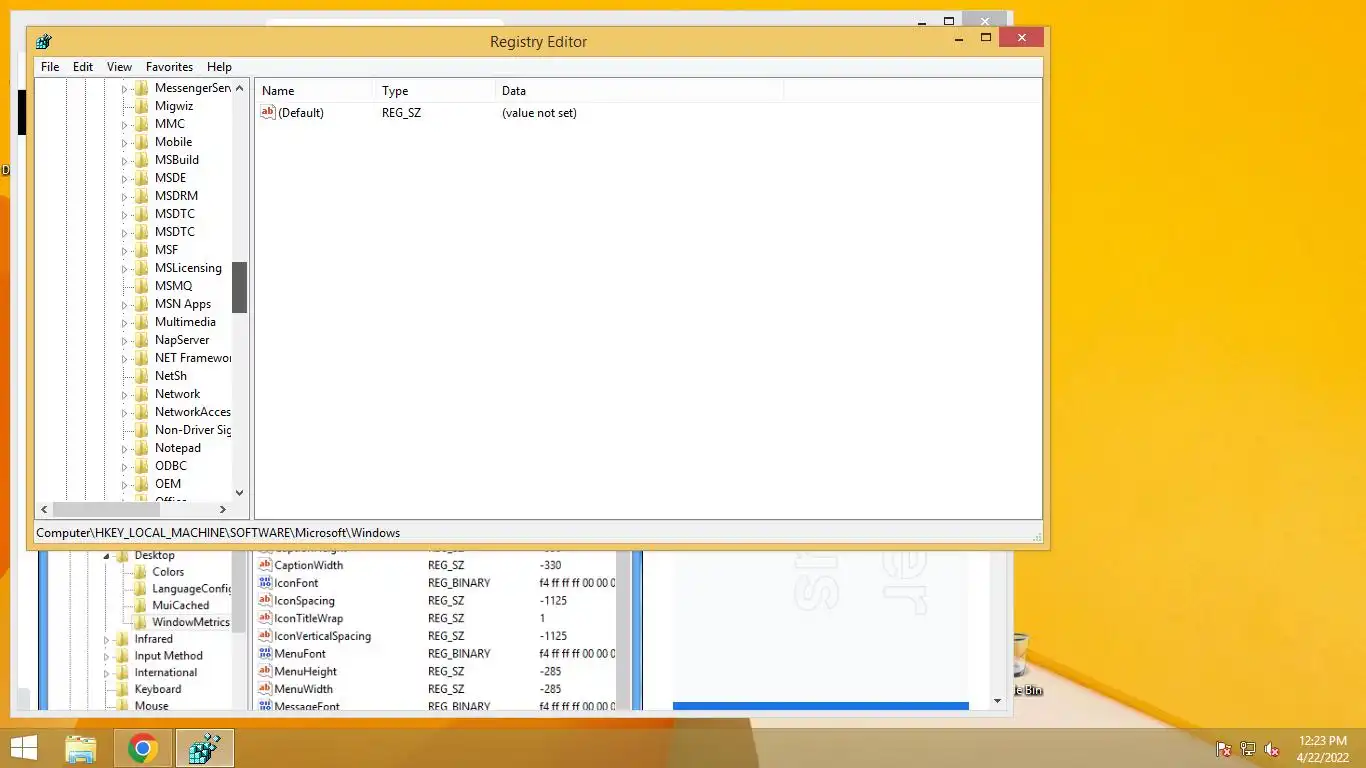
Task: Click the Registry Editor taskbar icon
Action: pos(205,748)
